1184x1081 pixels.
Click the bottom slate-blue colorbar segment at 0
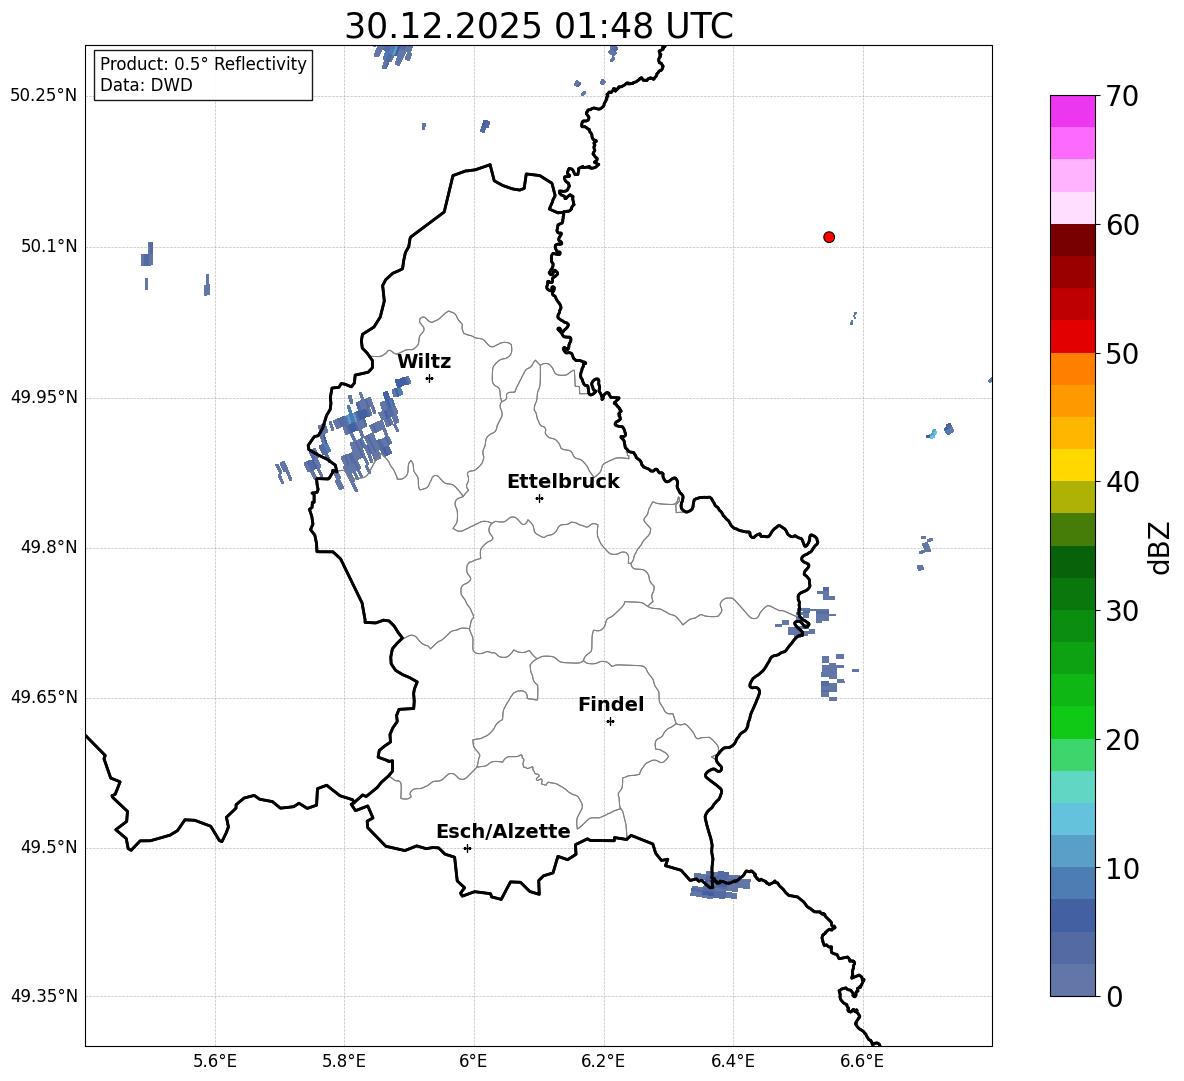1072,980
